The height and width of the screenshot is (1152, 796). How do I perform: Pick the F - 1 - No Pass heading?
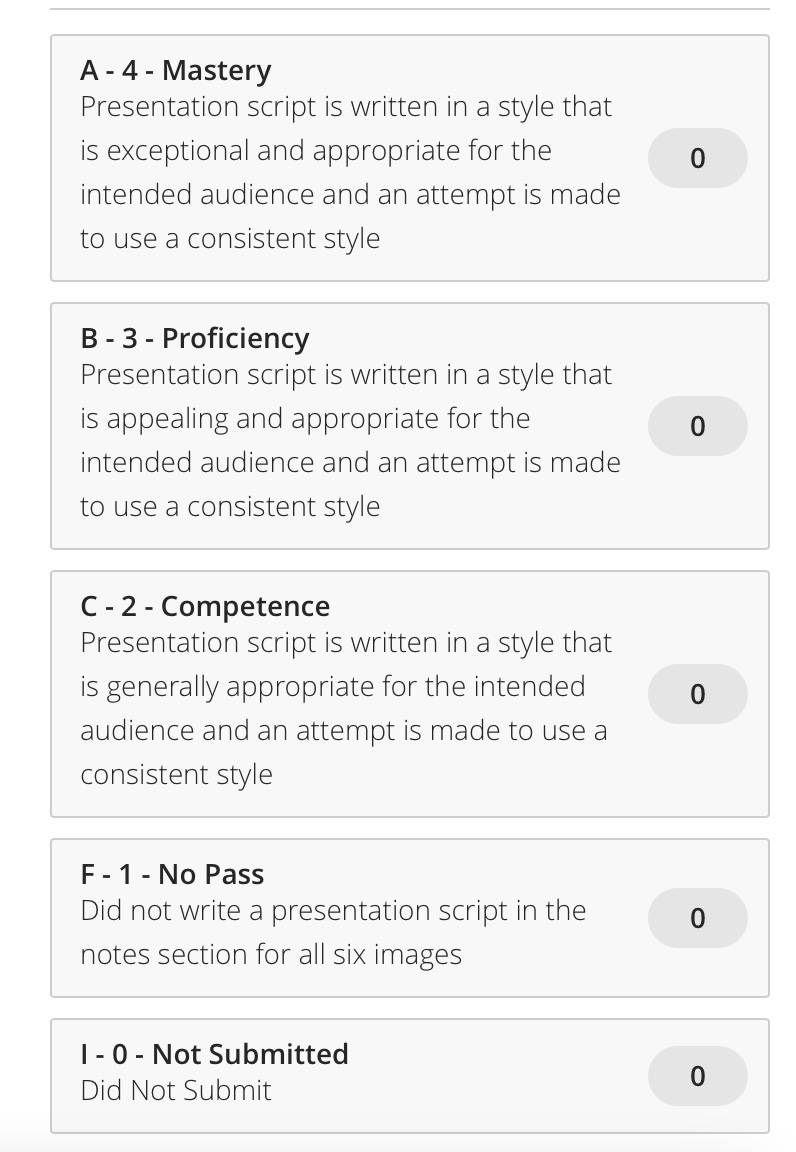pos(172,874)
